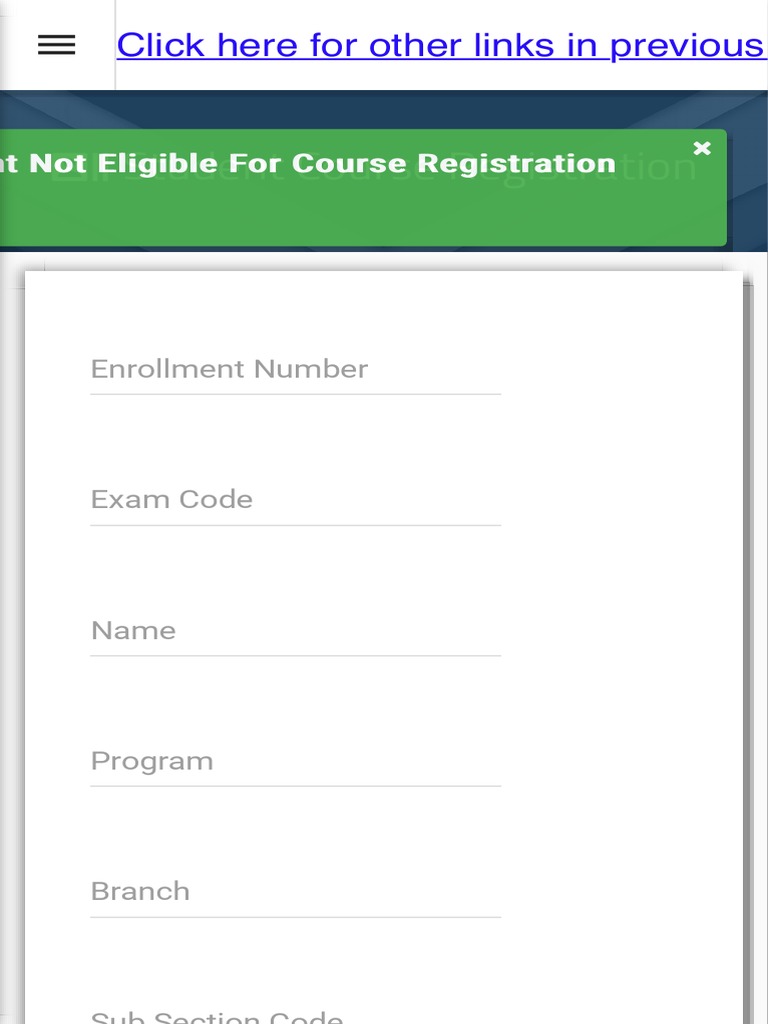Click the underline beneath Enrollment Number
The width and height of the screenshot is (768, 1024).
(x=295, y=394)
